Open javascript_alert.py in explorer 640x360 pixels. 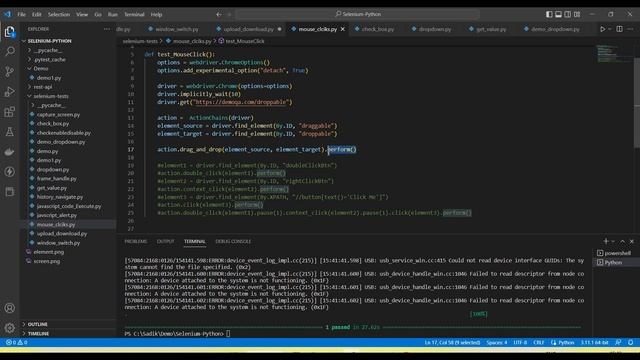(x=57, y=215)
